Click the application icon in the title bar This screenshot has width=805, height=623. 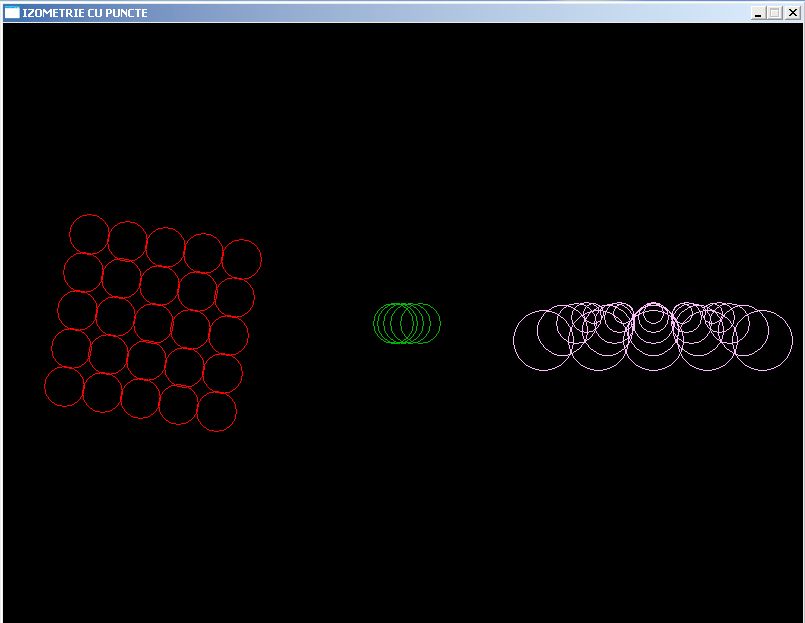pos(12,12)
